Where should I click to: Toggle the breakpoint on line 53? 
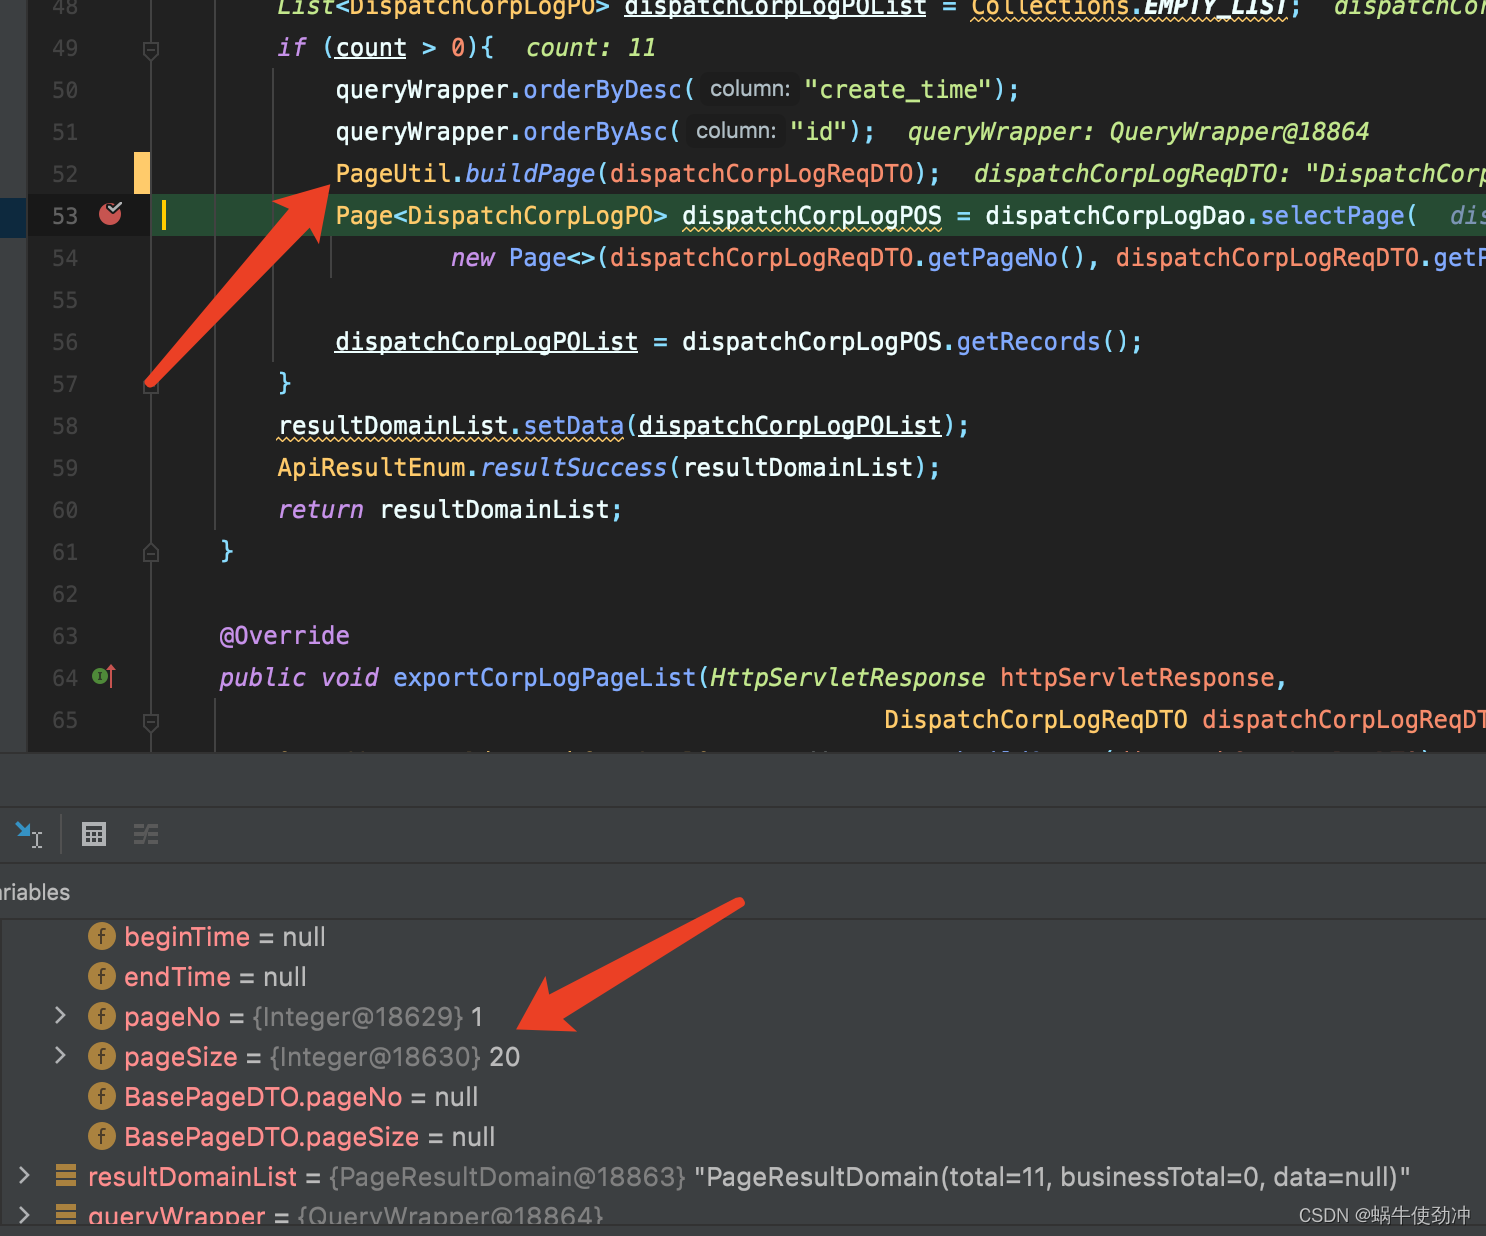(110, 214)
